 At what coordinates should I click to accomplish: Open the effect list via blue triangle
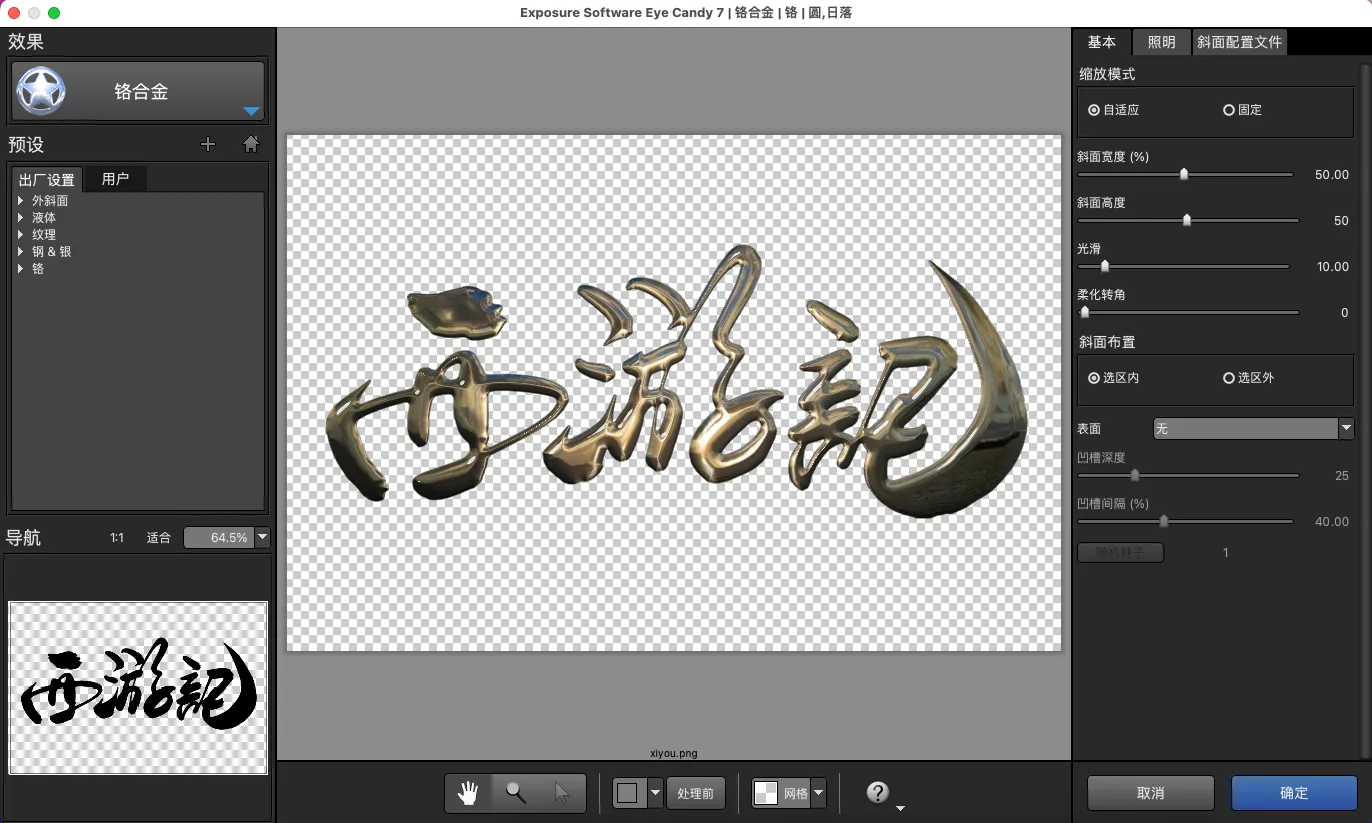point(251,111)
